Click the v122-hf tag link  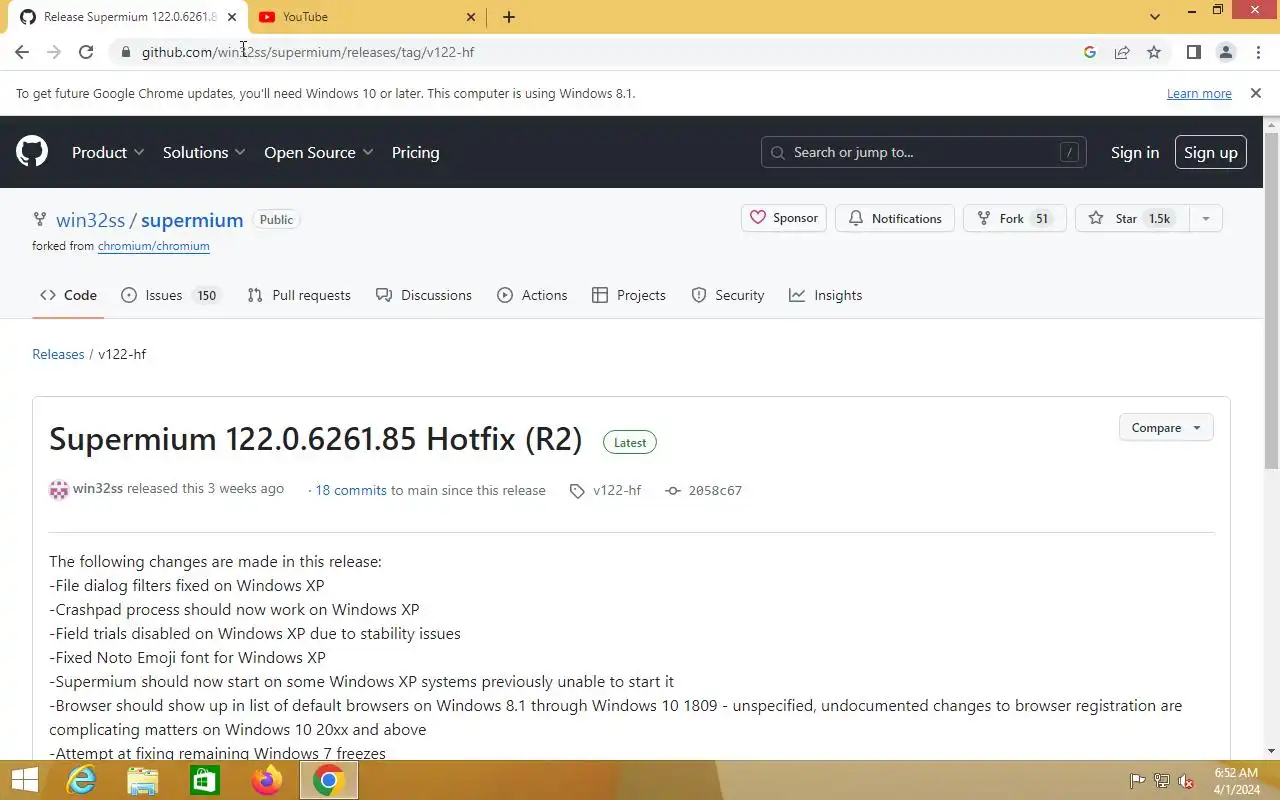pos(617,491)
